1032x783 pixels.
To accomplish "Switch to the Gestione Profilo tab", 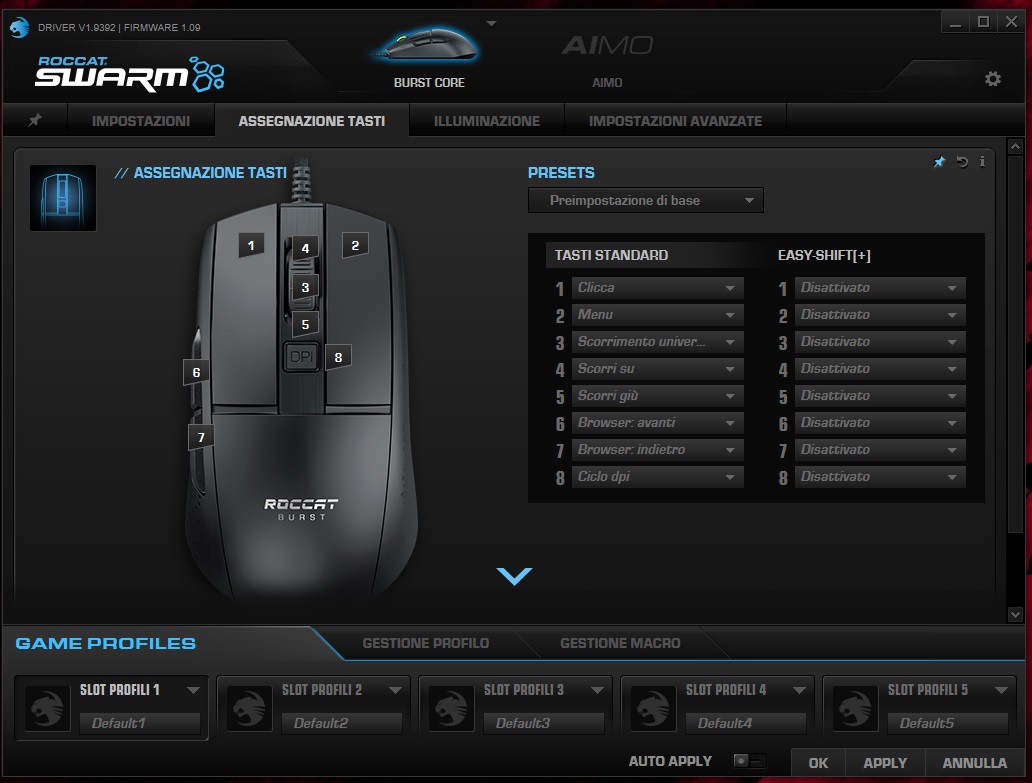I will coord(426,643).
